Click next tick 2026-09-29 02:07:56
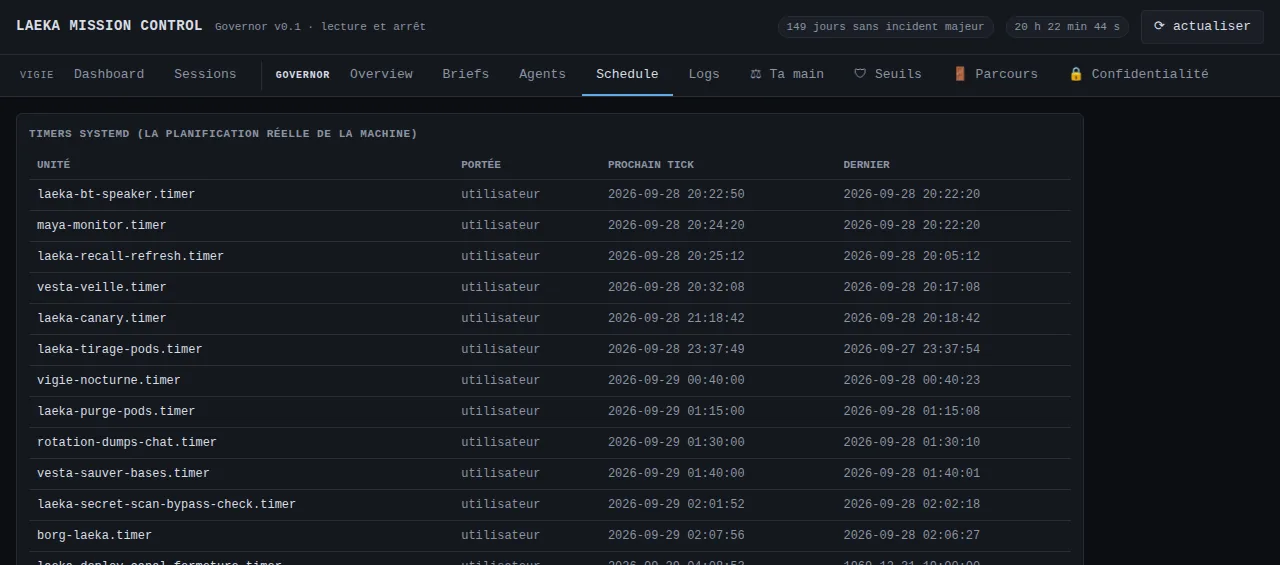Screen dimensions: 1280x565 pos(676,536)
